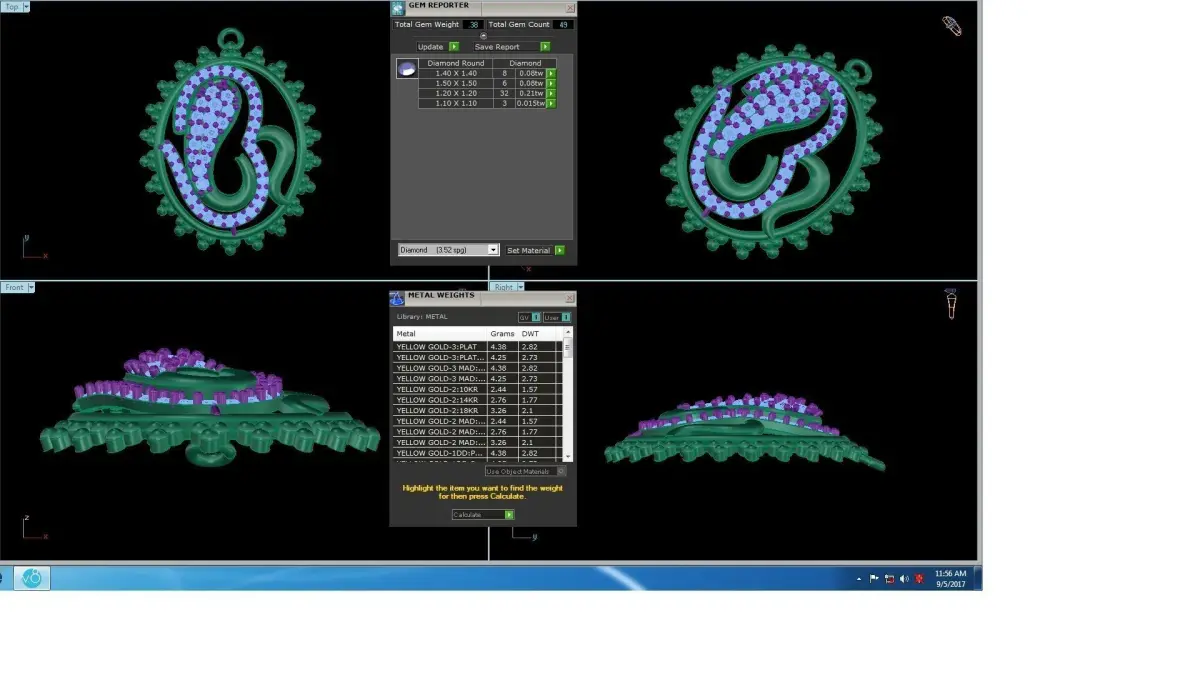Click metal list scrollbar down arrow
The image size is (1200, 675).
(568, 456)
